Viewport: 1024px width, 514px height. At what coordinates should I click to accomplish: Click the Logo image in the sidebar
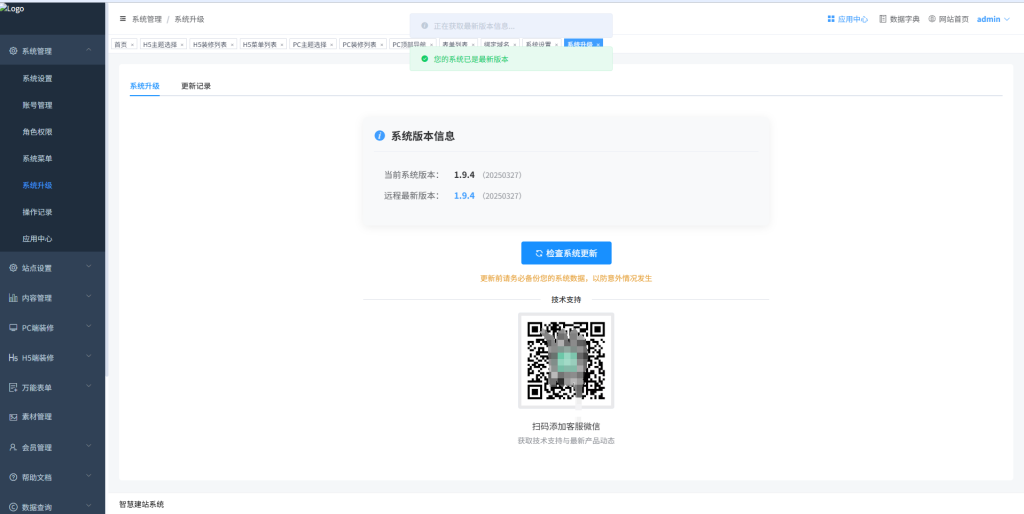(x=12, y=9)
